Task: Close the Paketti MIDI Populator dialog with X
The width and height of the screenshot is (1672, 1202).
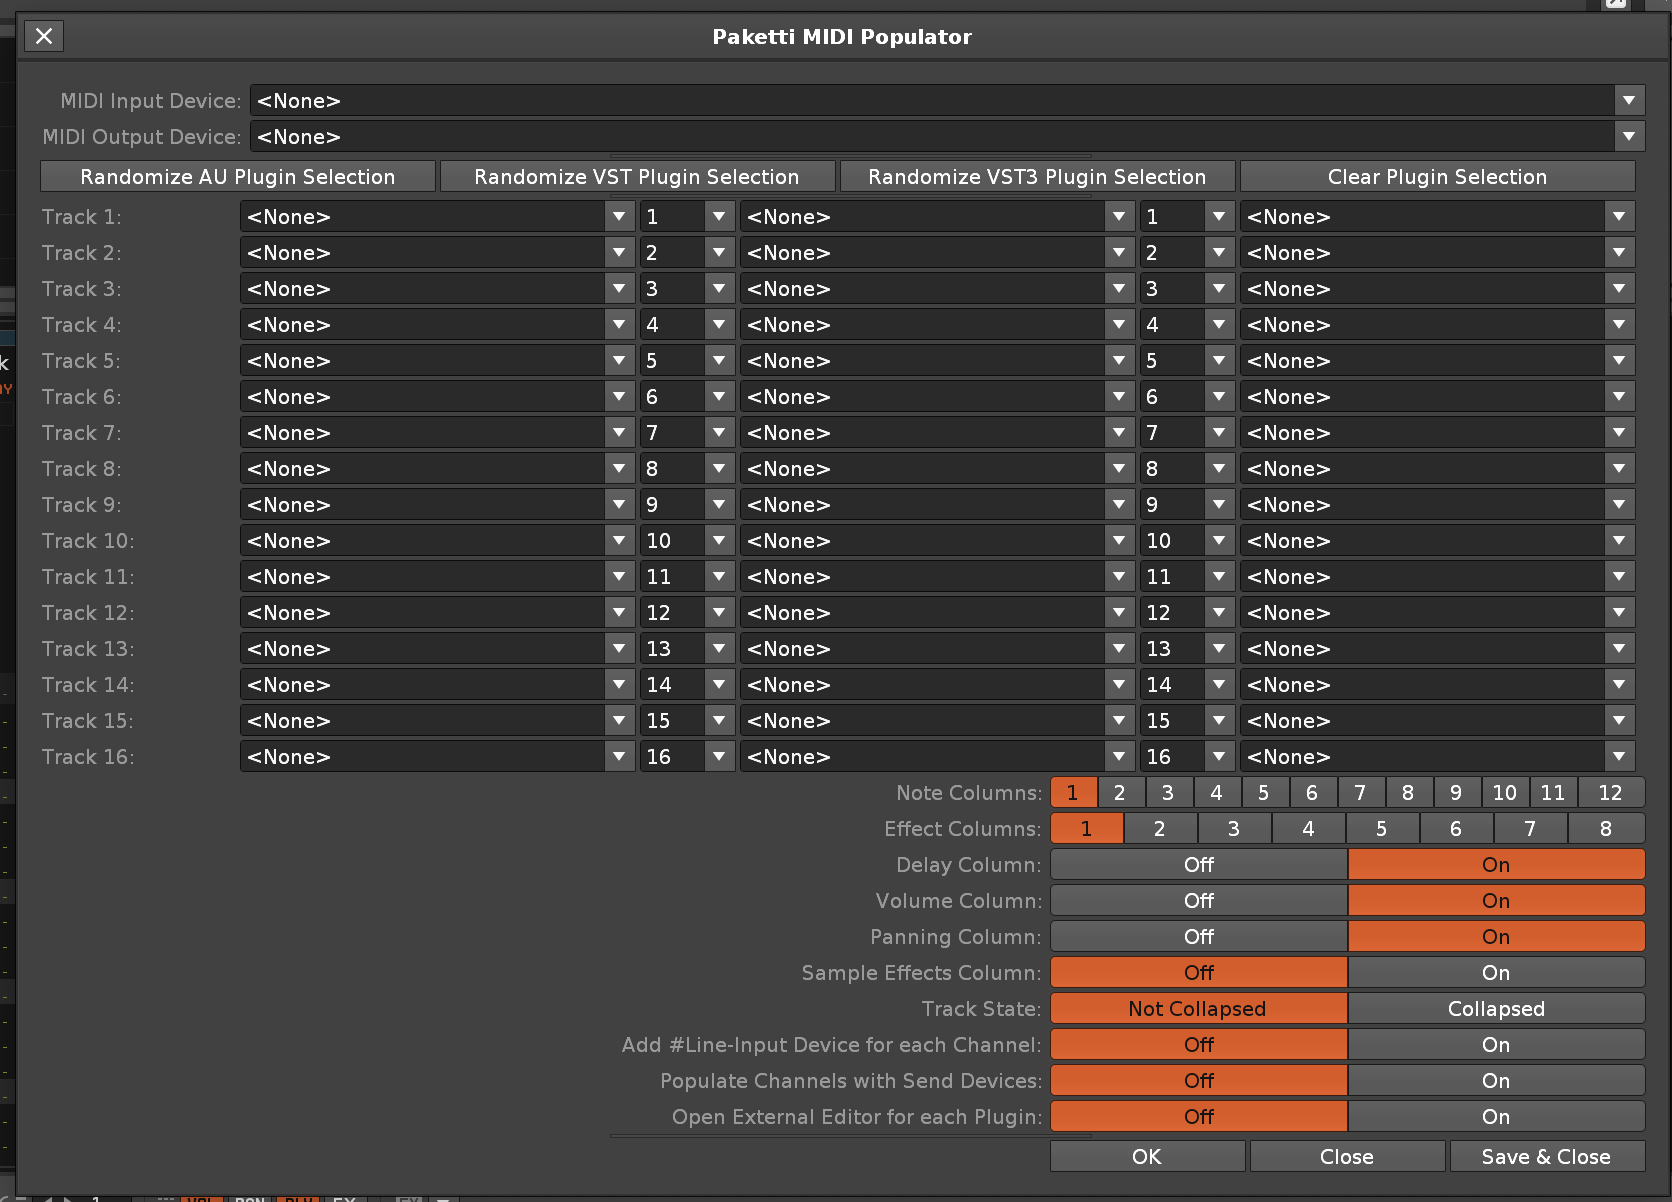Action: pyautogui.click(x=44, y=37)
